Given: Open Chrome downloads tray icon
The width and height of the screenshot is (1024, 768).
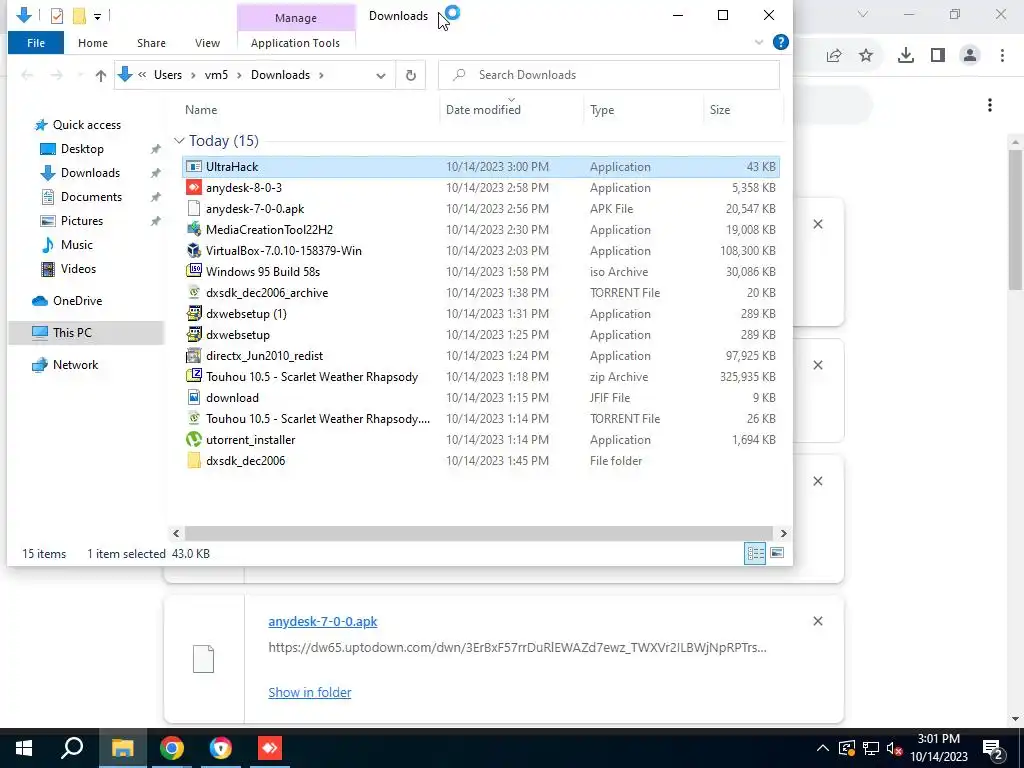Looking at the screenshot, I should [905, 56].
